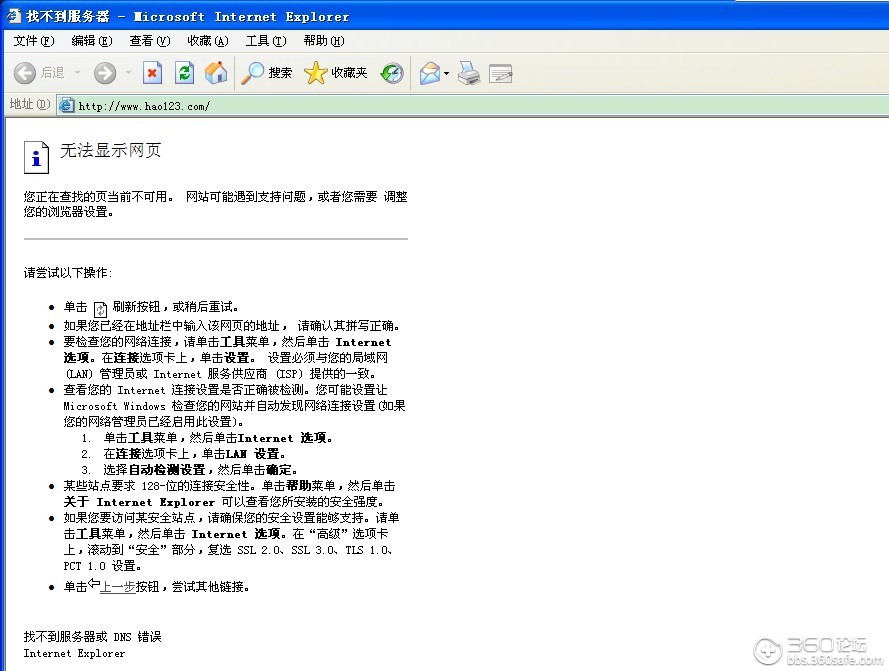Click the info icon beside 无法显示网页
Screen dimensions: 889x671
[36, 157]
